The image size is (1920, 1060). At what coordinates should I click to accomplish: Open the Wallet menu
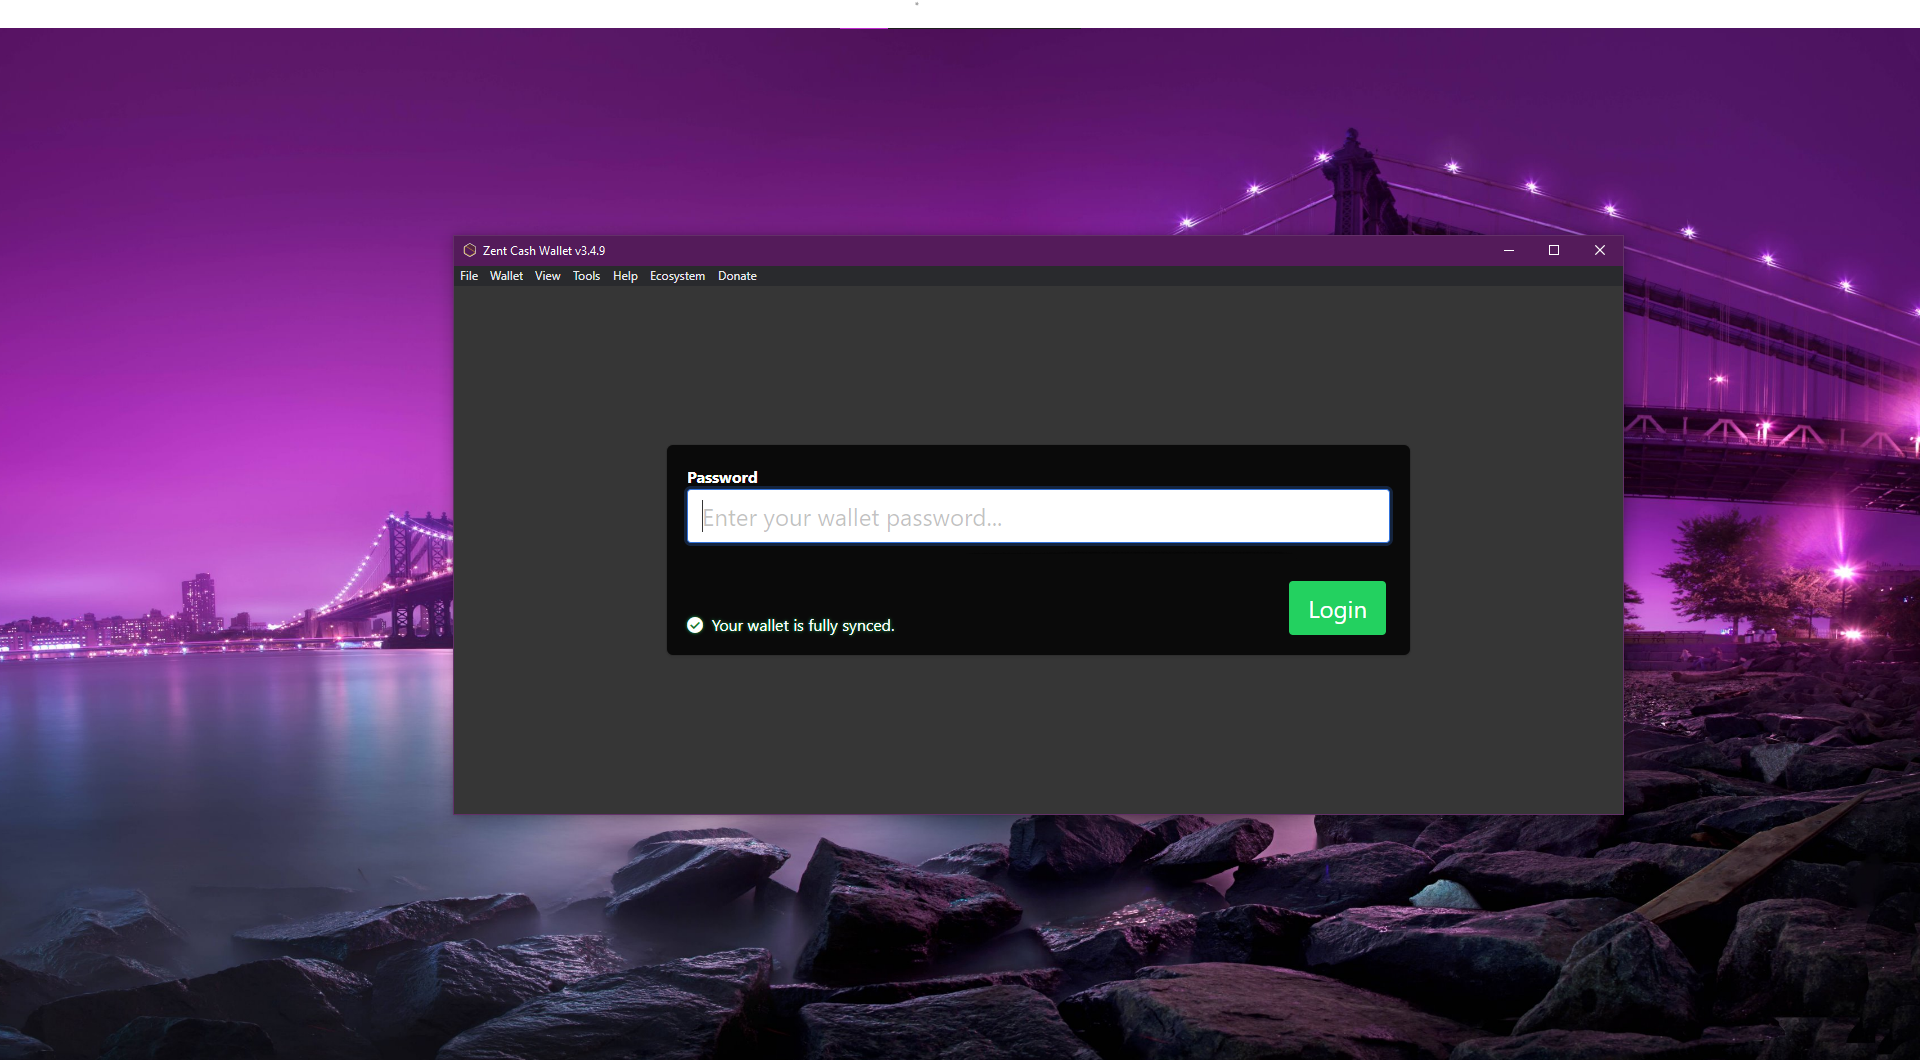coord(506,276)
